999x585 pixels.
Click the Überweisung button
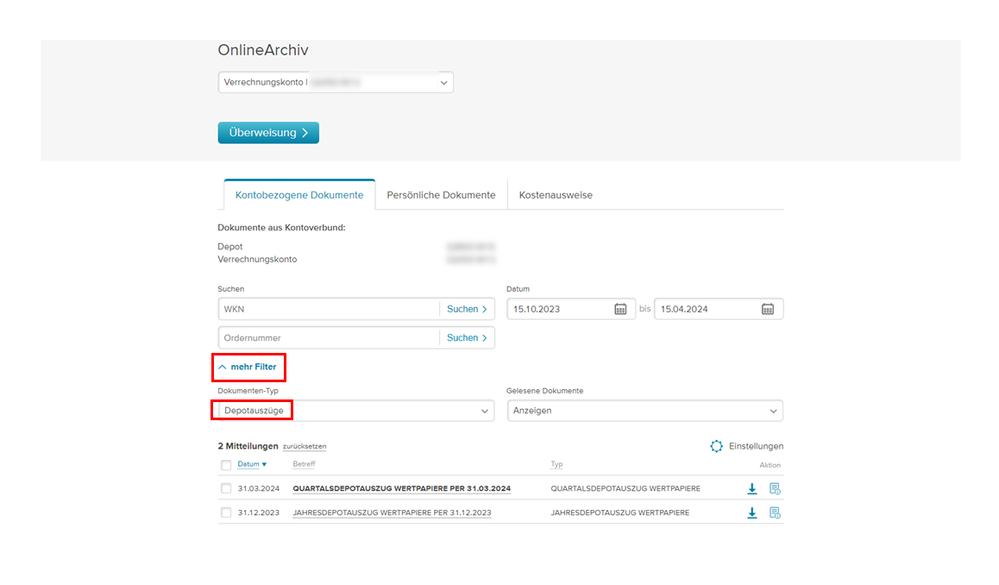(268, 132)
